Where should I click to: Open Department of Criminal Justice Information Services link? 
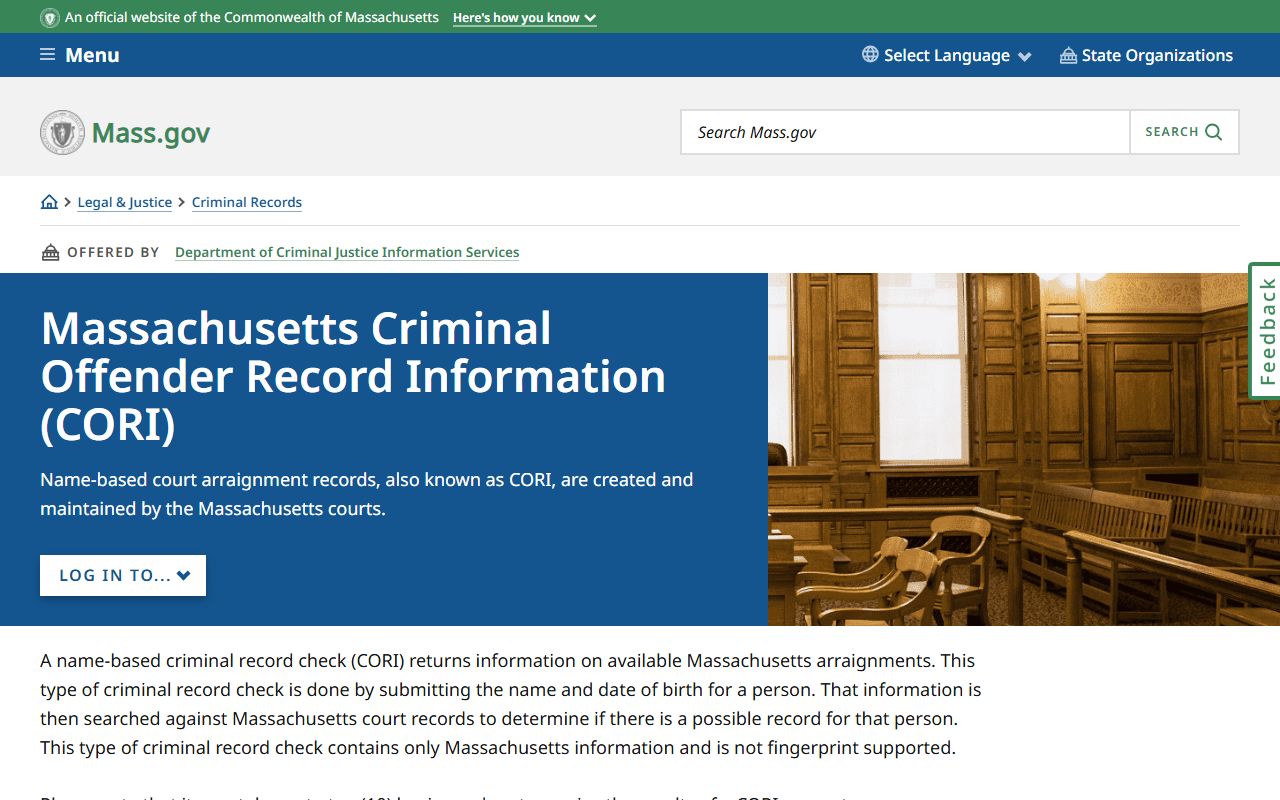coord(347,252)
